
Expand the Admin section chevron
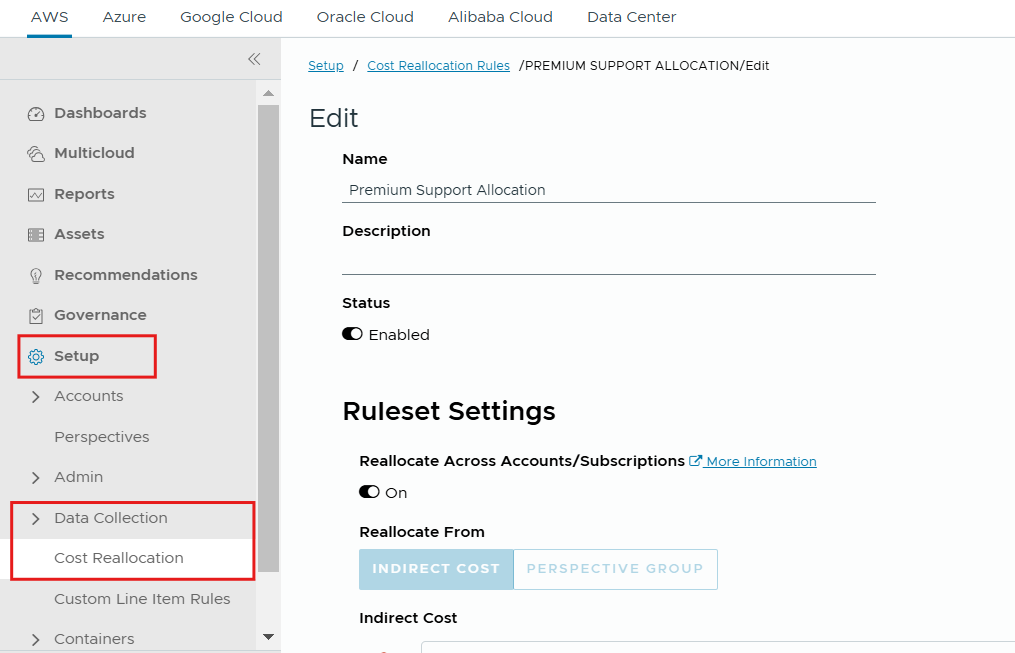click(36, 478)
